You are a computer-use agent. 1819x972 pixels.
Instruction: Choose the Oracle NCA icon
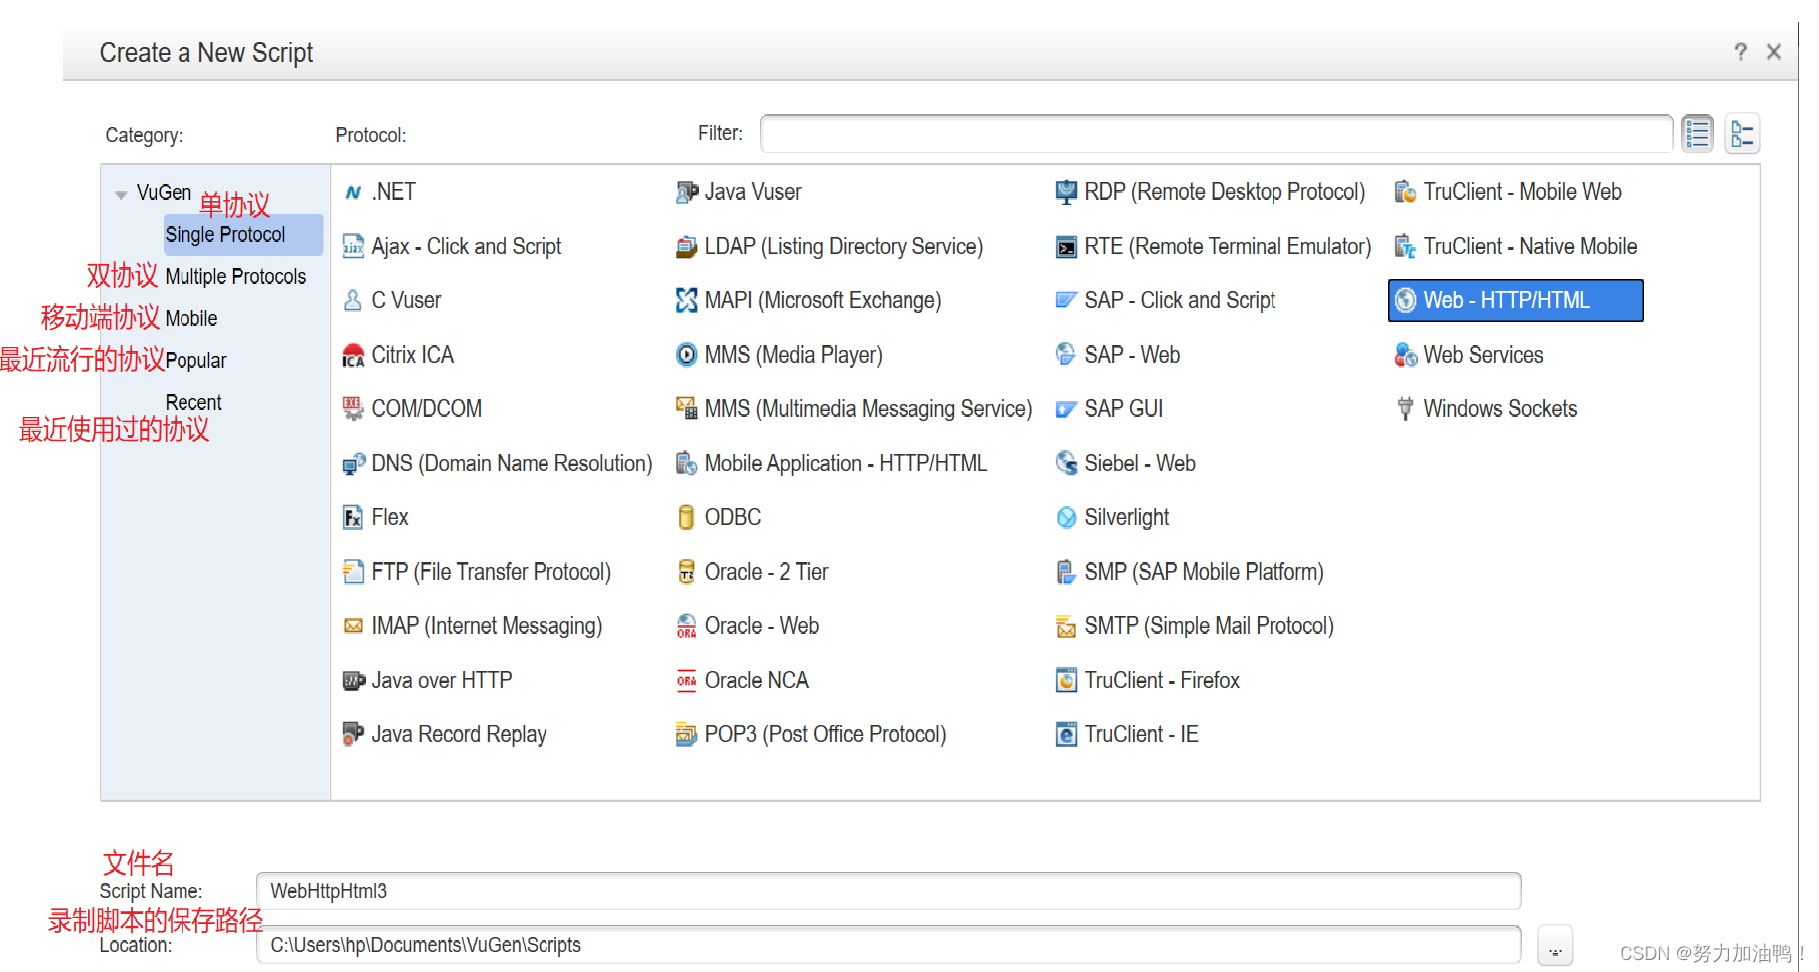[x=686, y=680]
